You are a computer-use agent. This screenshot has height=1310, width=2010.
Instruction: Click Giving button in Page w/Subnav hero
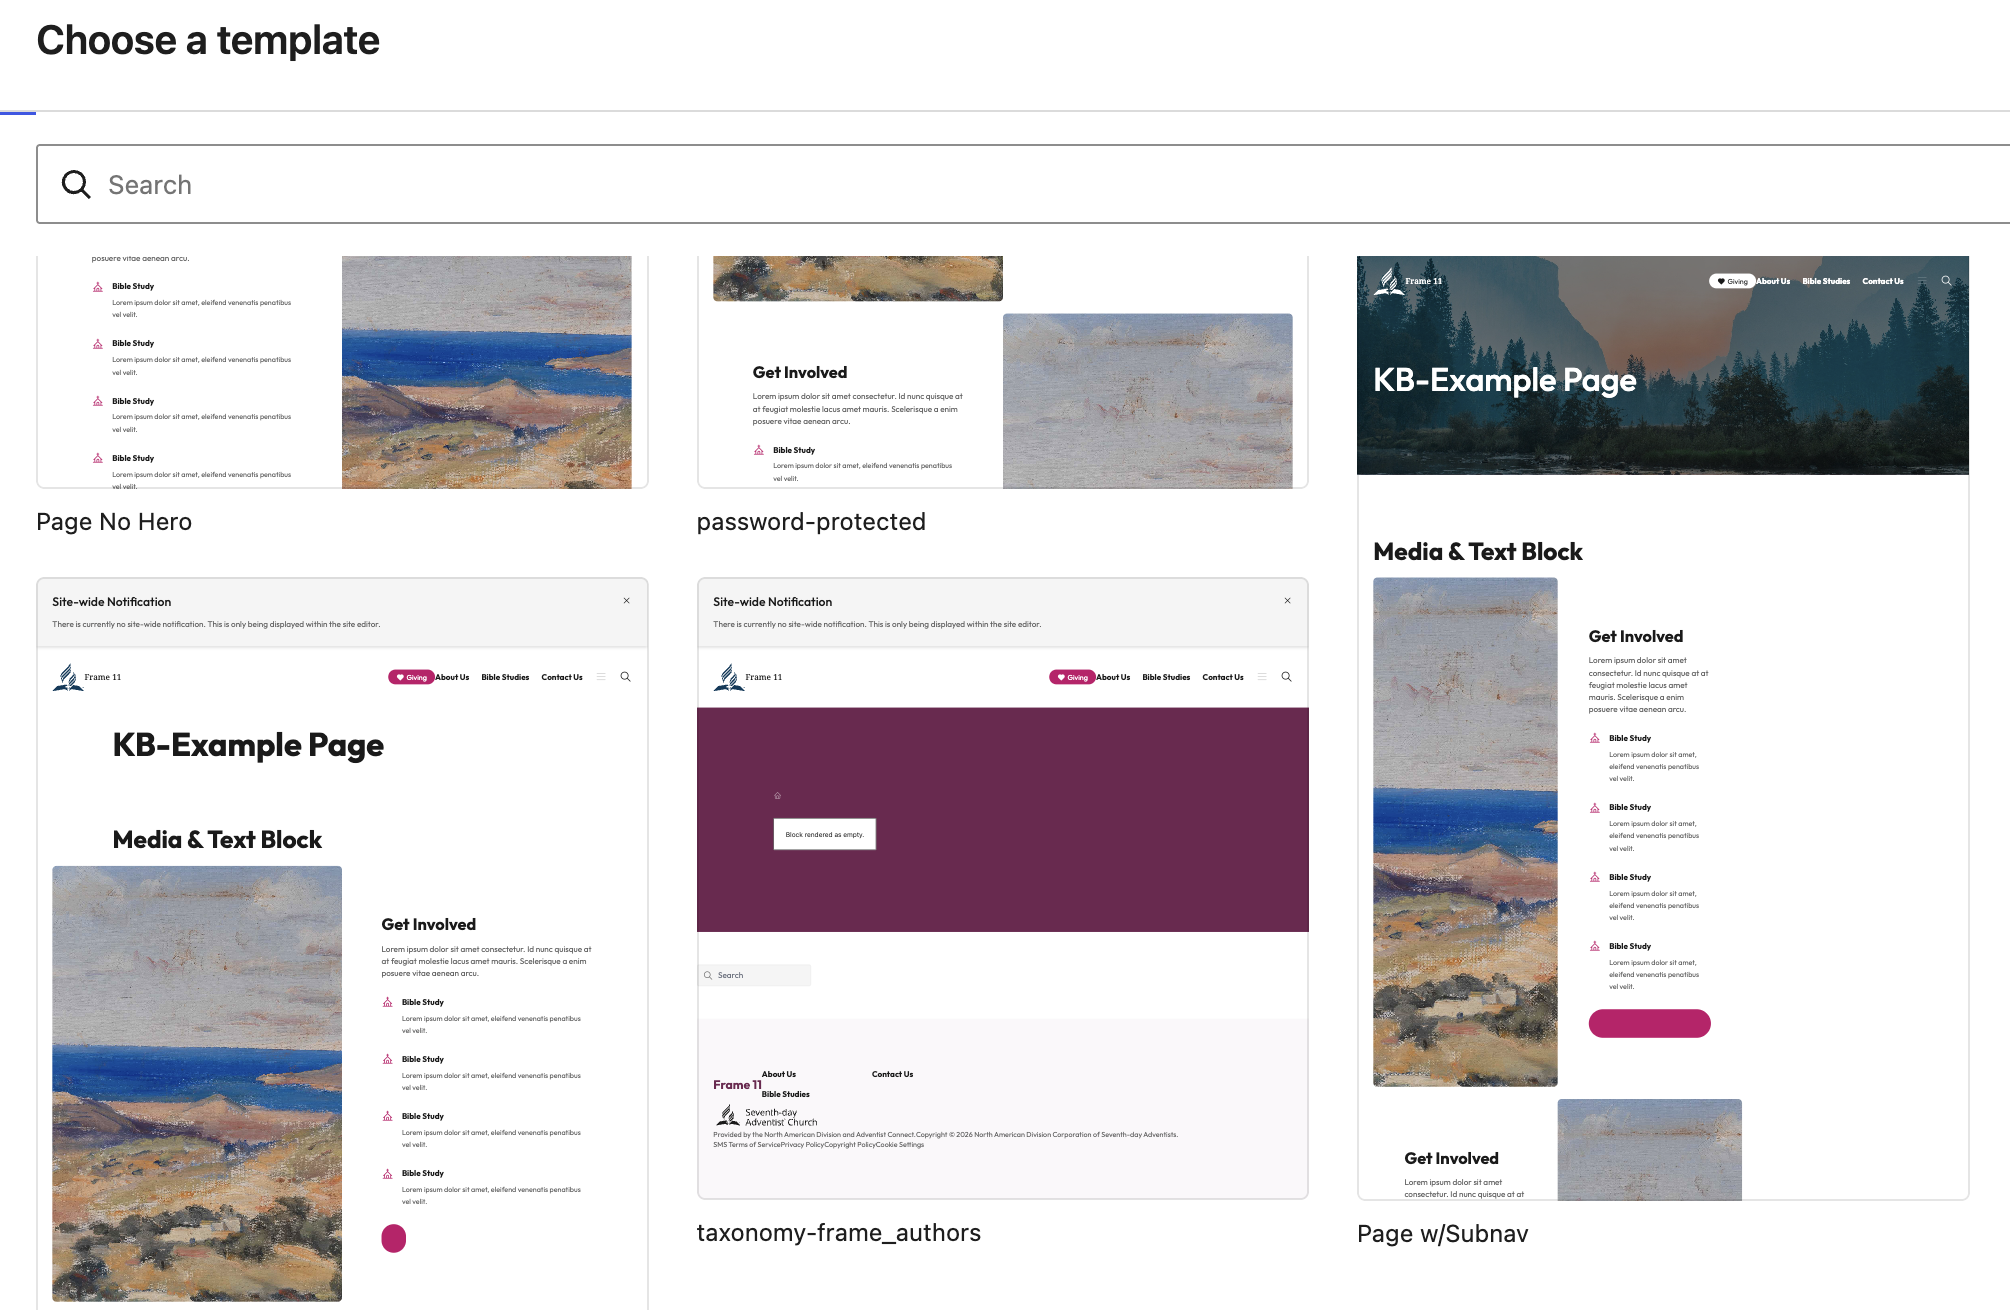[1732, 281]
